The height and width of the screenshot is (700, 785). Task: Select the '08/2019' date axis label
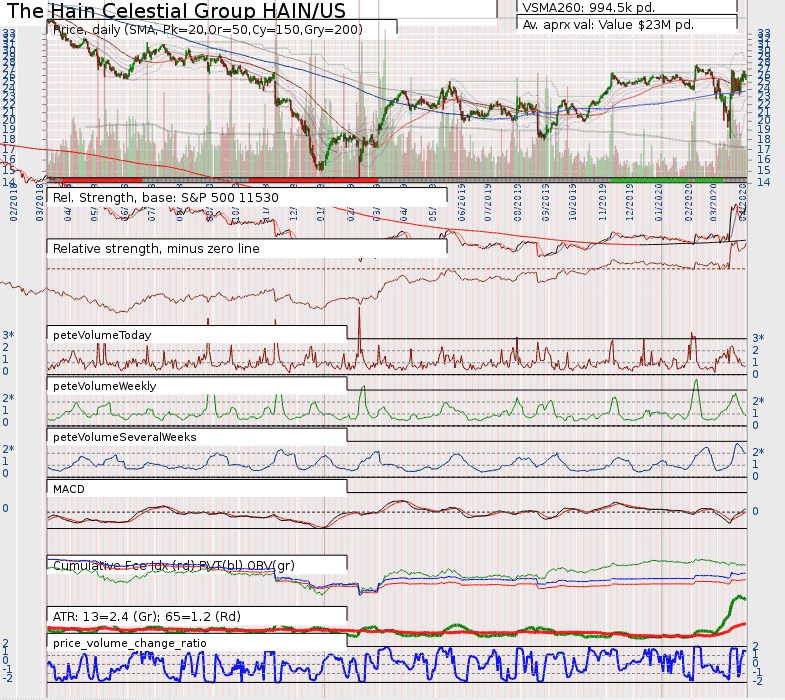click(517, 202)
